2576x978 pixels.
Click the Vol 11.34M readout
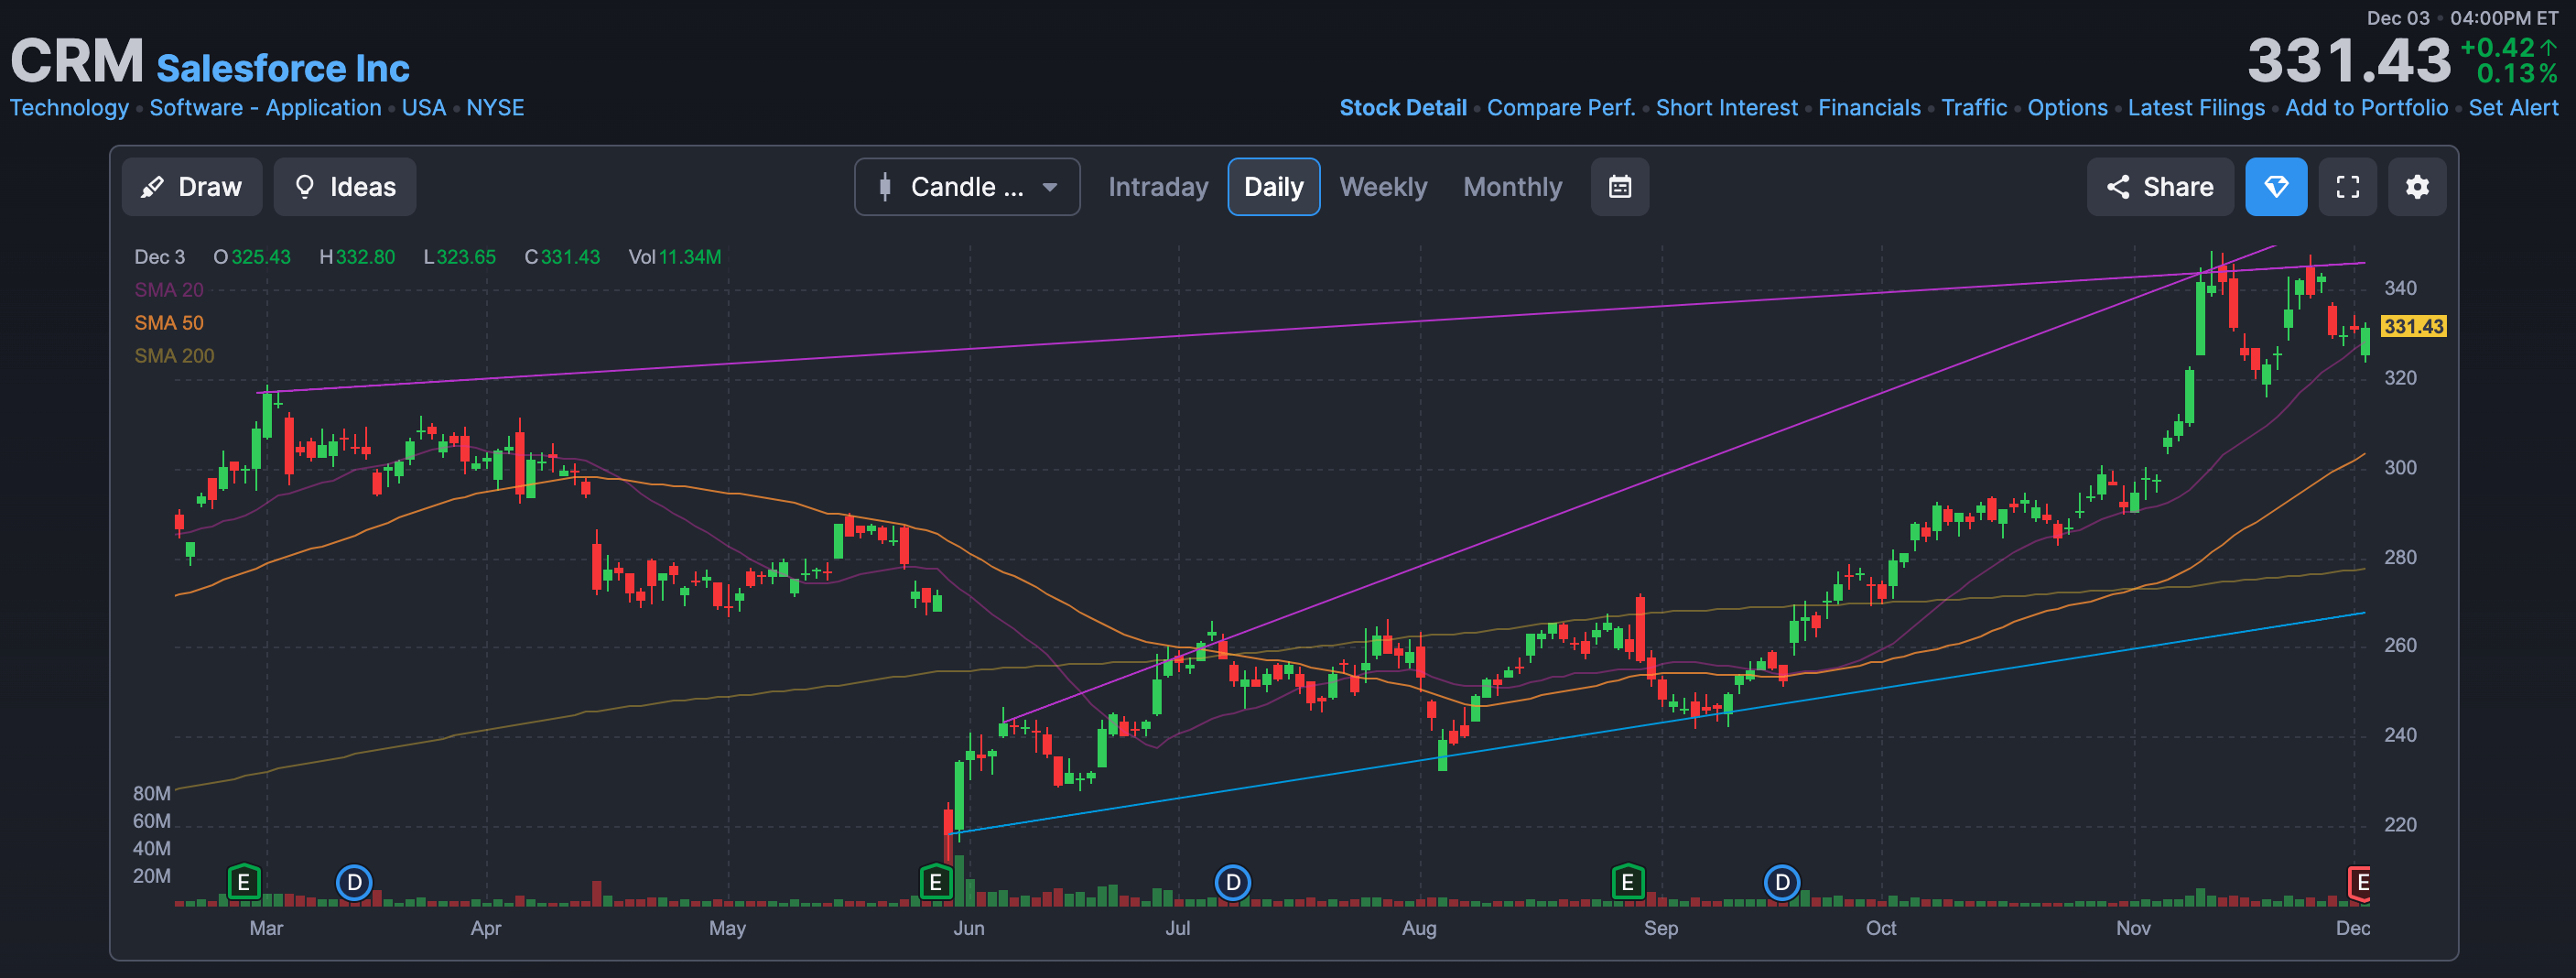click(674, 257)
